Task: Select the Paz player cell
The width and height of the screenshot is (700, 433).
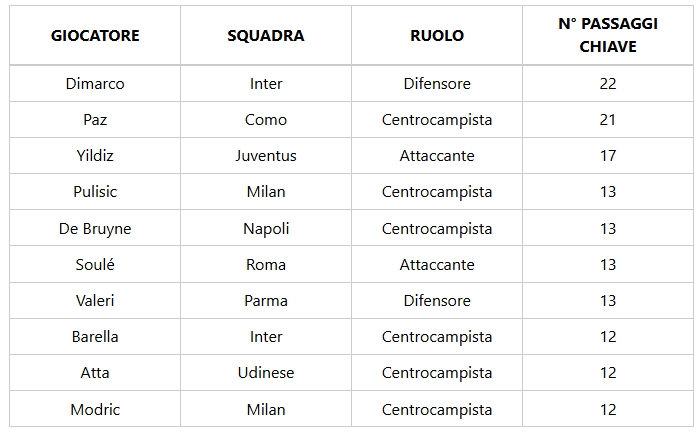Action: tap(95, 120)
